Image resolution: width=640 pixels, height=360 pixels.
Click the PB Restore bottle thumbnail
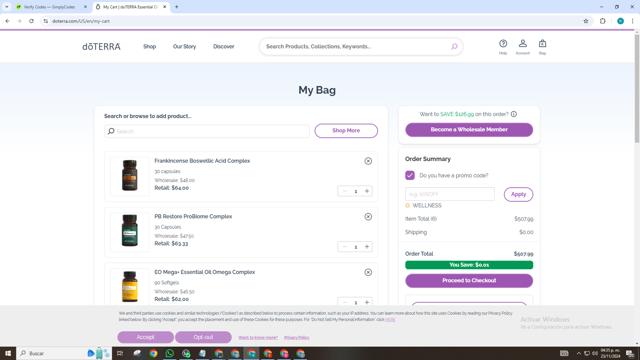tap(130, 231)
